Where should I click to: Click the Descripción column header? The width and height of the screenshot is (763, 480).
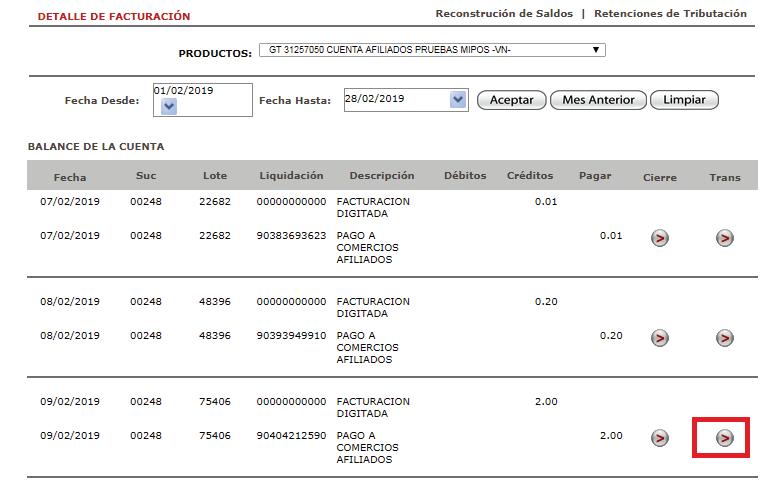(x=382, y=175)
